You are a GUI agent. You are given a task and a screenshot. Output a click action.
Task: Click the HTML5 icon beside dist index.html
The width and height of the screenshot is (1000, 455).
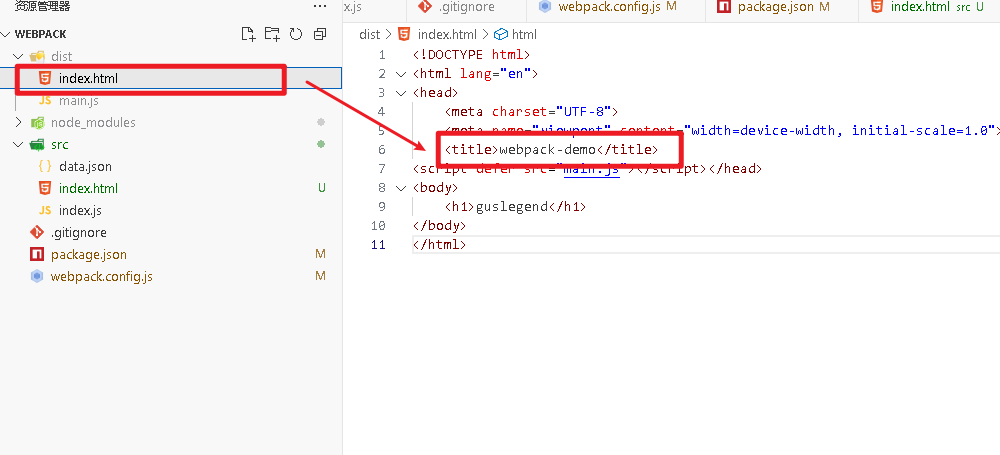coord(45,79)
